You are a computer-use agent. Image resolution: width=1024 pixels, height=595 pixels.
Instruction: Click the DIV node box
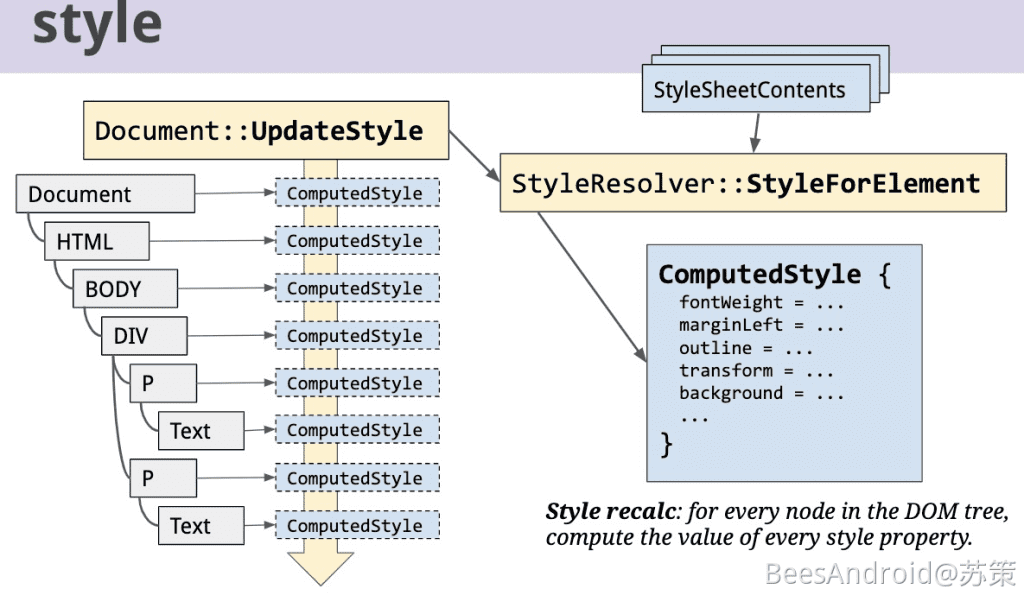[143, 336]
